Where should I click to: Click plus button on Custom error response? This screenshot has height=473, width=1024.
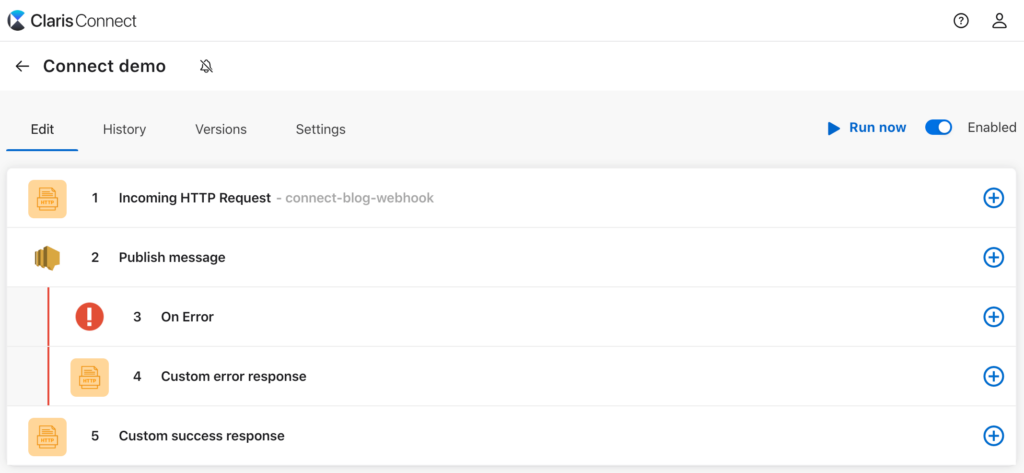(x=993, y=377)
